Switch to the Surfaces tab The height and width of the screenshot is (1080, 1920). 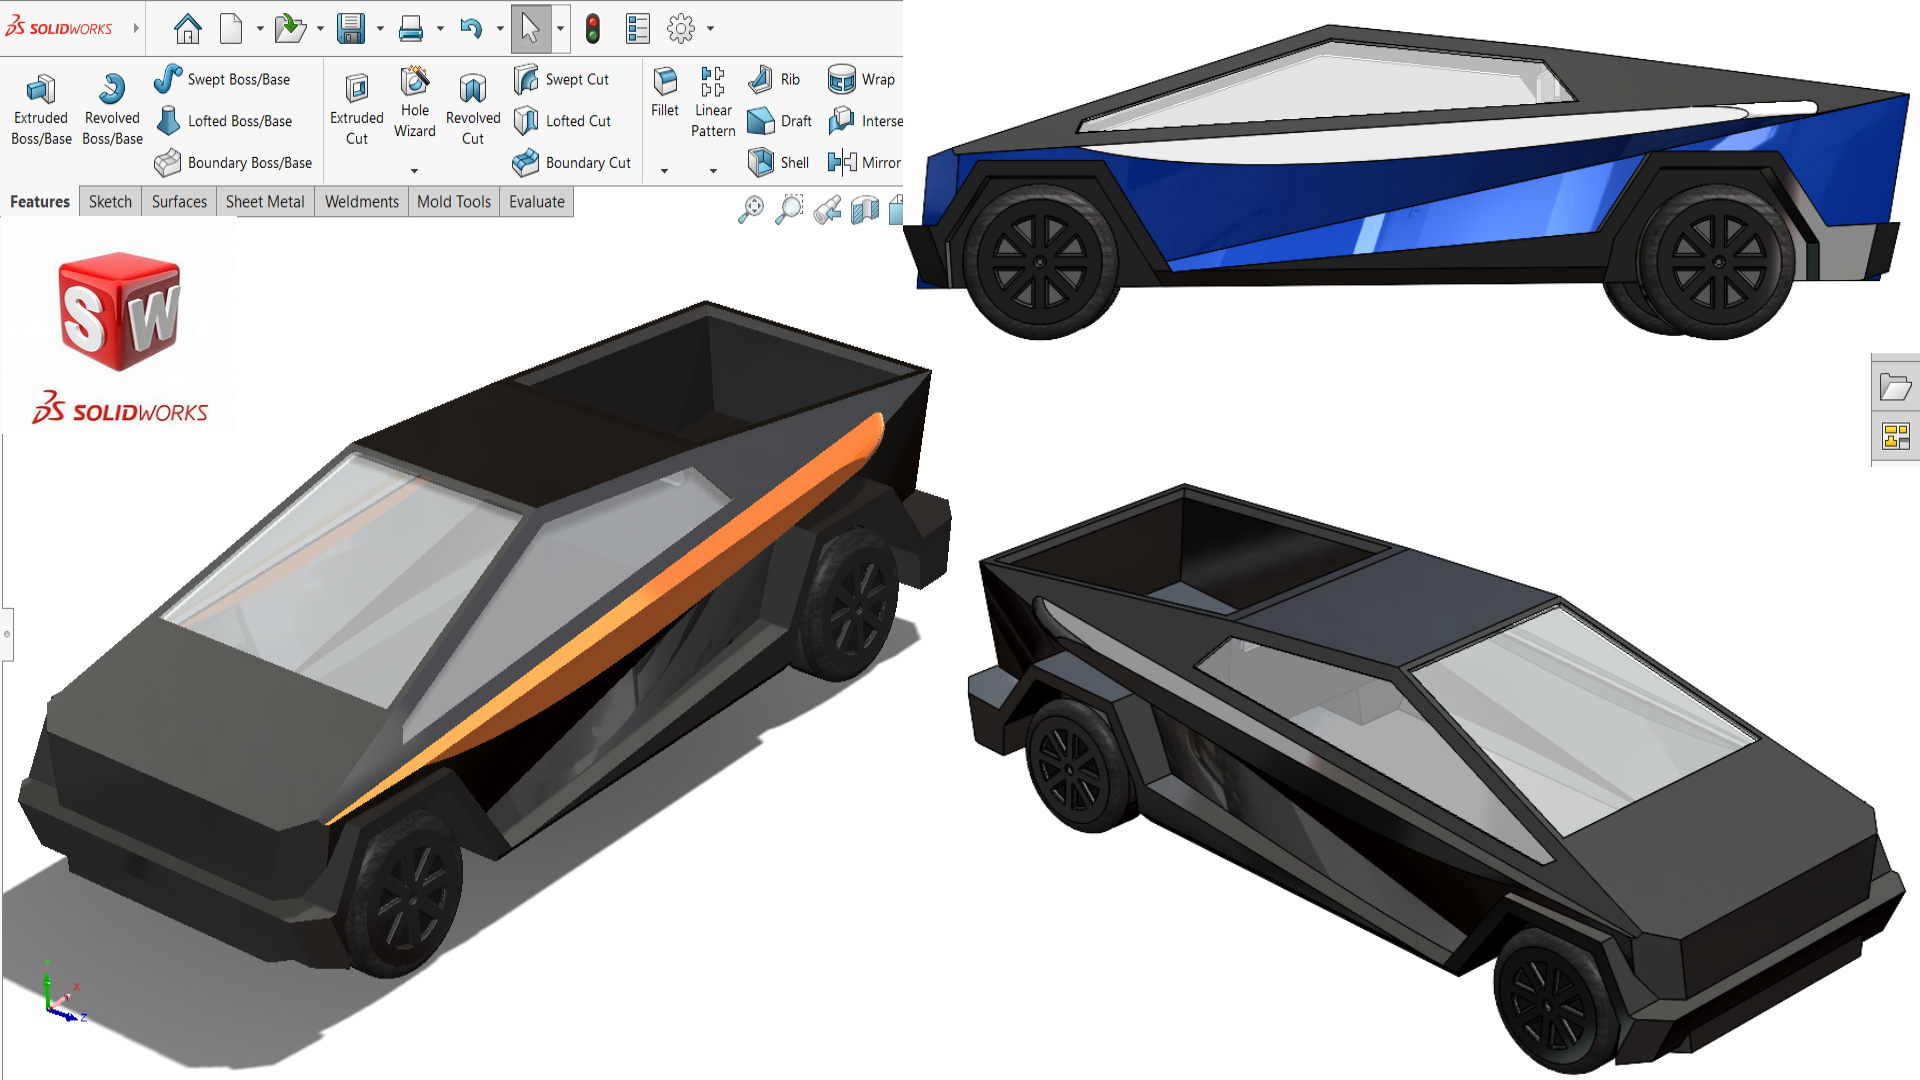click(178, 202)
